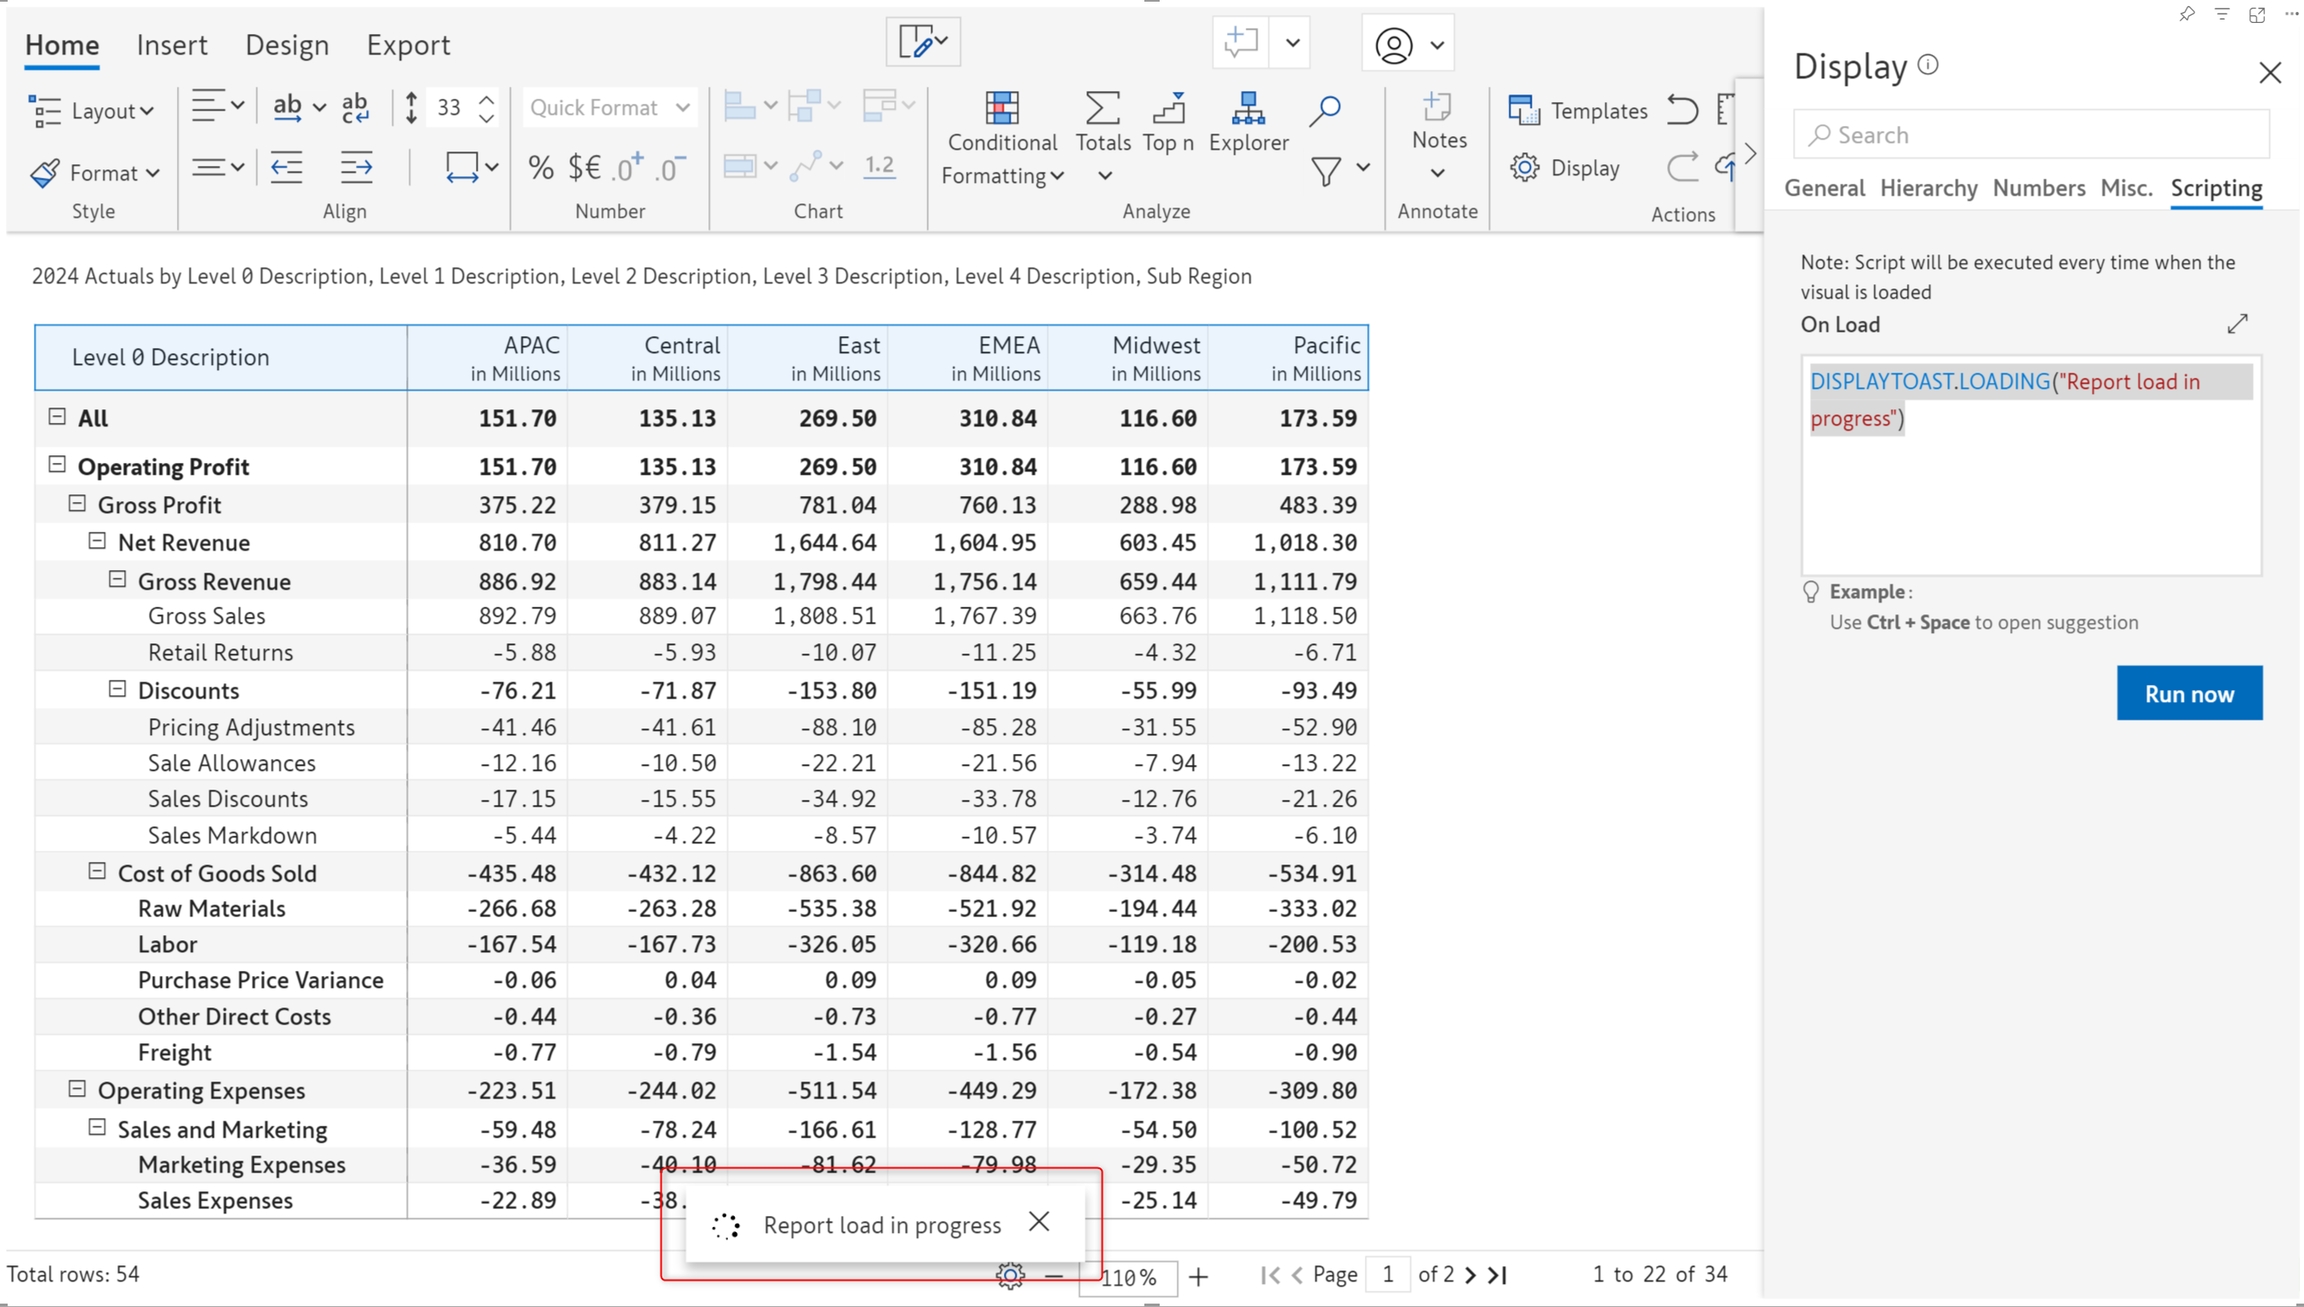Click the Display panel search field
Screen dimensions: 2304x1307
2030,135
